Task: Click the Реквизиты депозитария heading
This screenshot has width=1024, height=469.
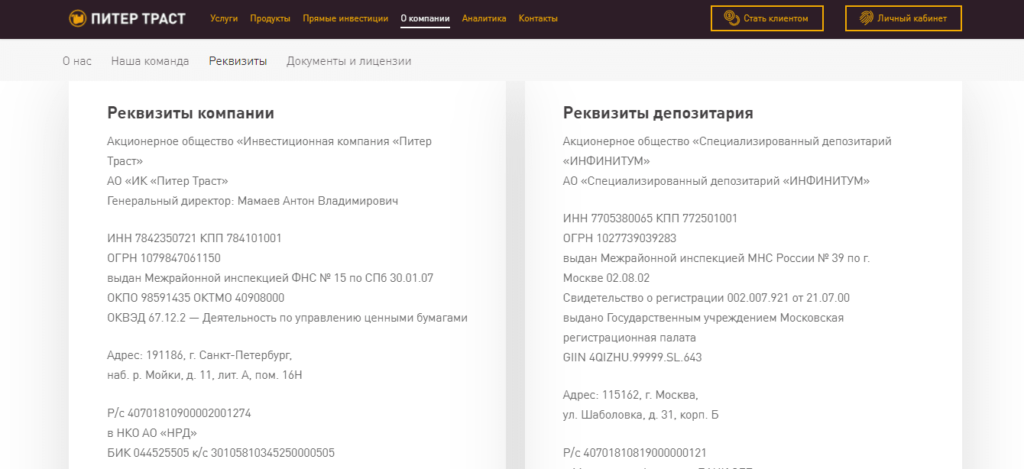Action: pos(658,113)
